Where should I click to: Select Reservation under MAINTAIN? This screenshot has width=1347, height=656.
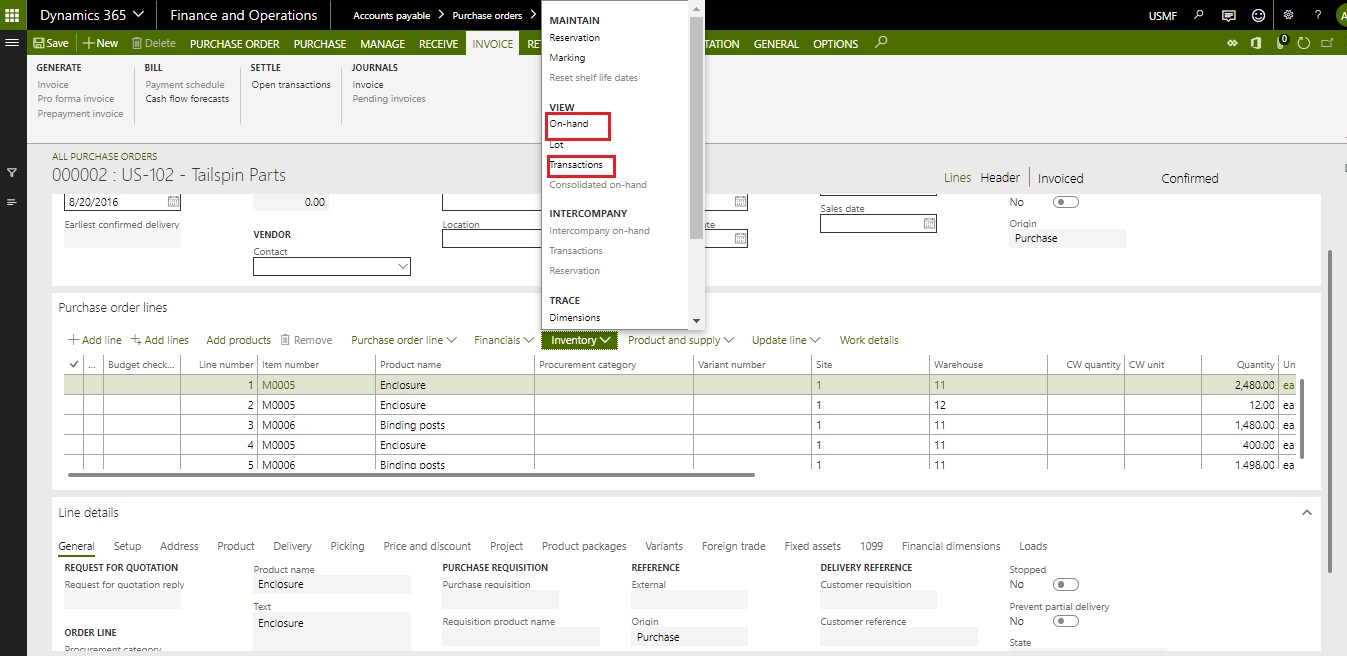[575, 38]
